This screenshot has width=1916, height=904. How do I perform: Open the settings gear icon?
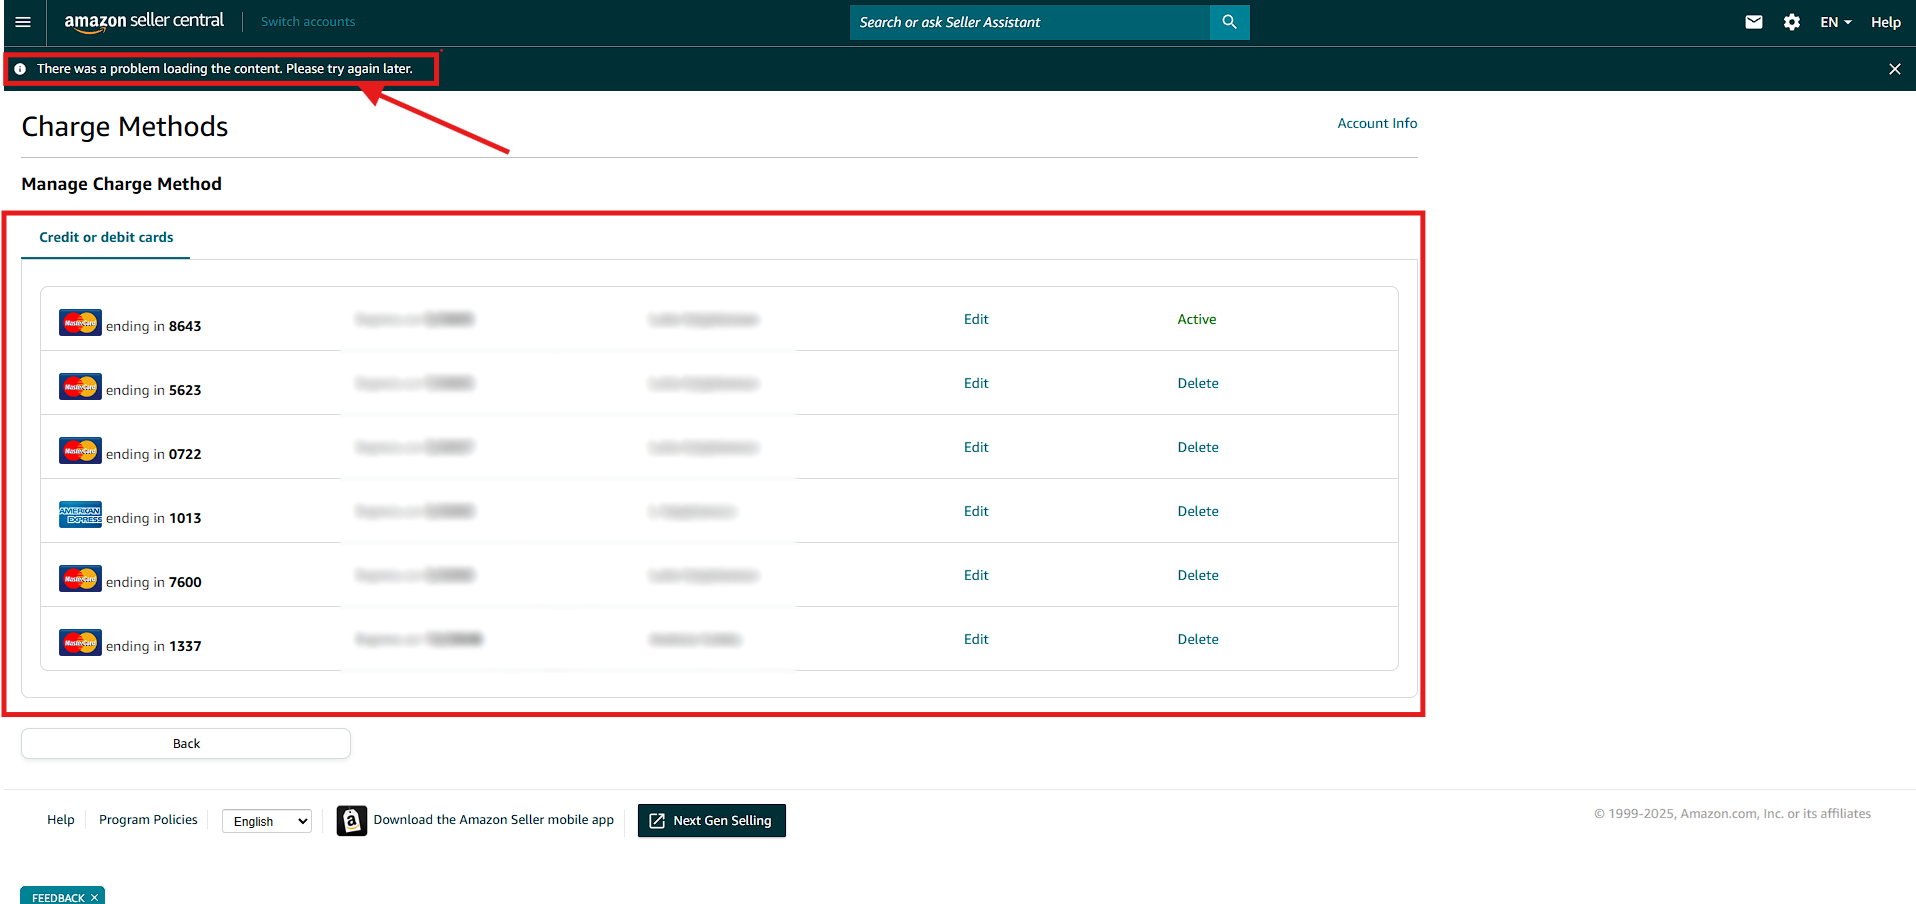click(1792, 22)
